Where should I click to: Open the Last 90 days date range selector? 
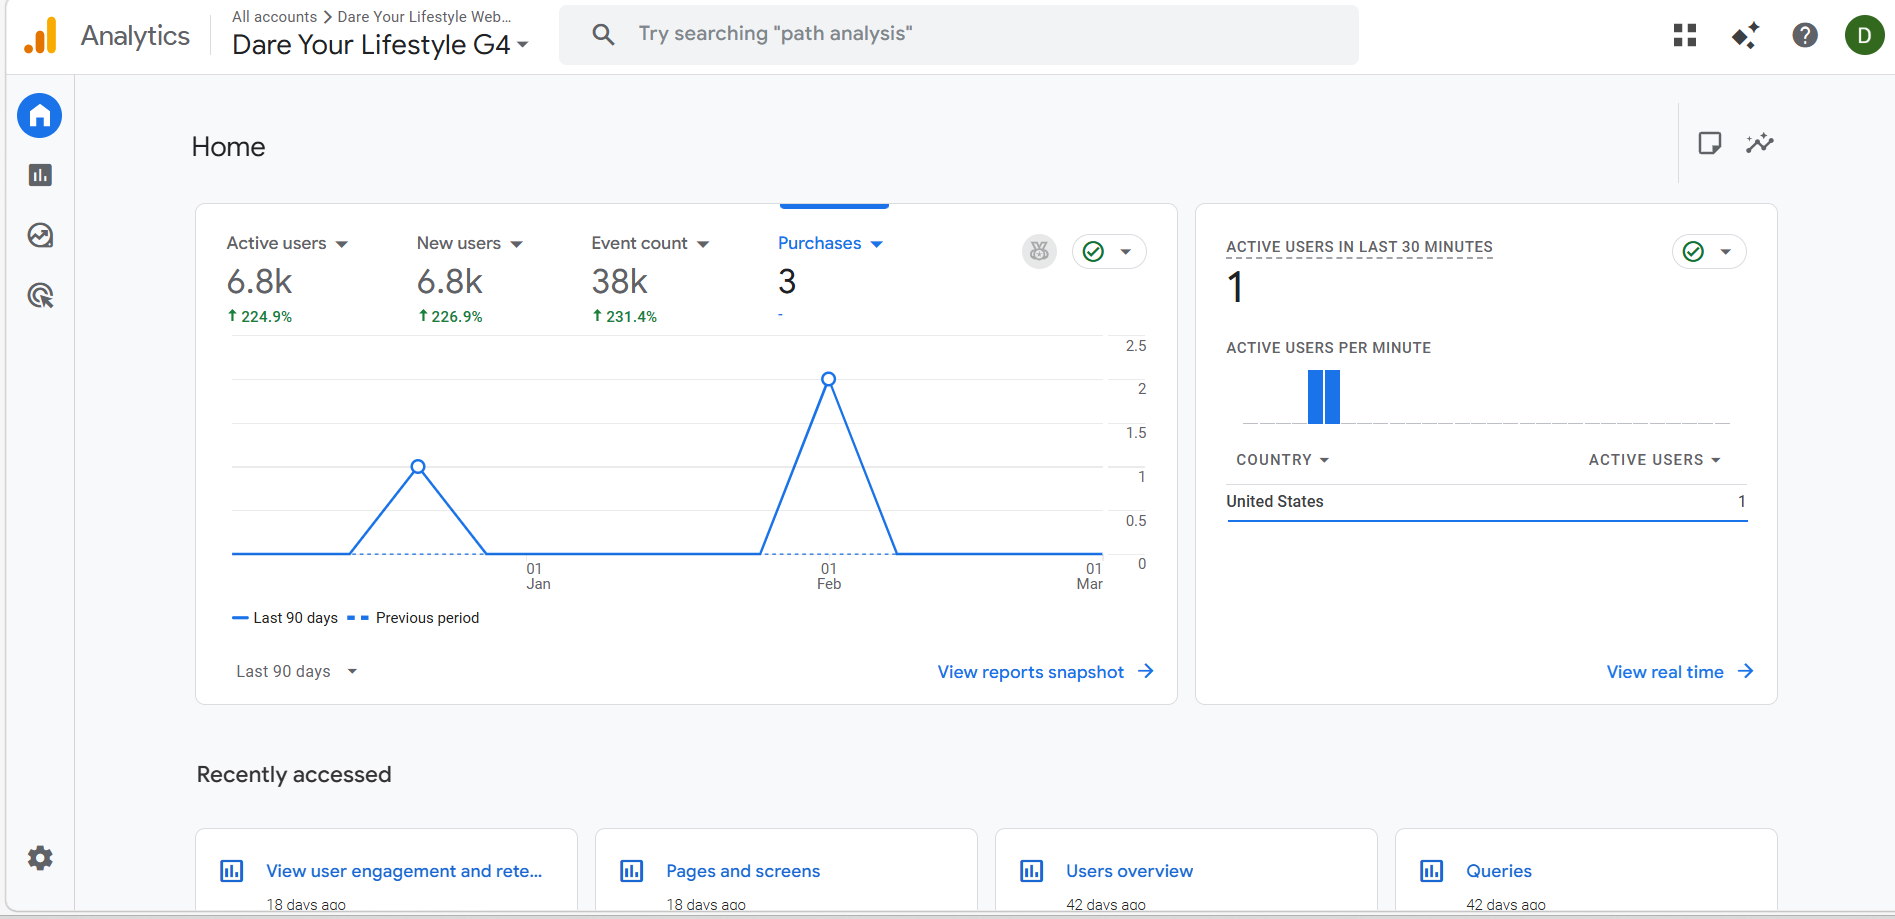tap(296, 671)
